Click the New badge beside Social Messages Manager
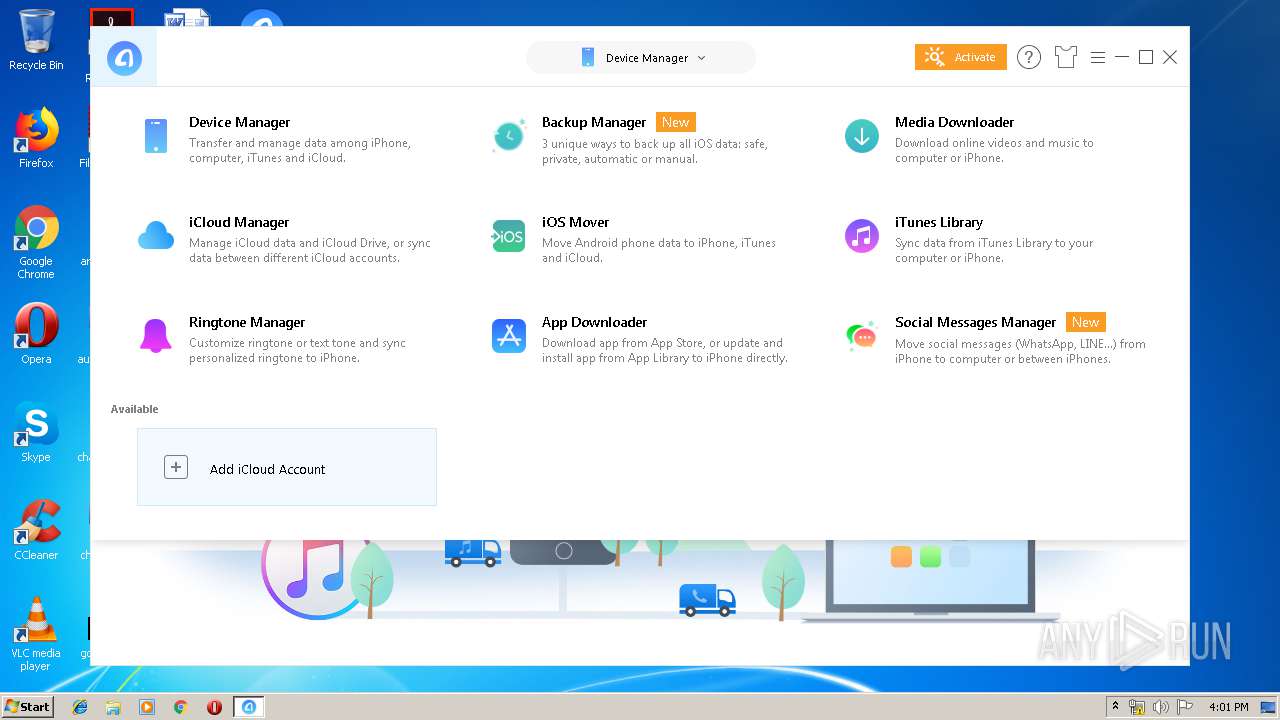This screenshot has height=720, width=1280. (x=1086, y=322)
